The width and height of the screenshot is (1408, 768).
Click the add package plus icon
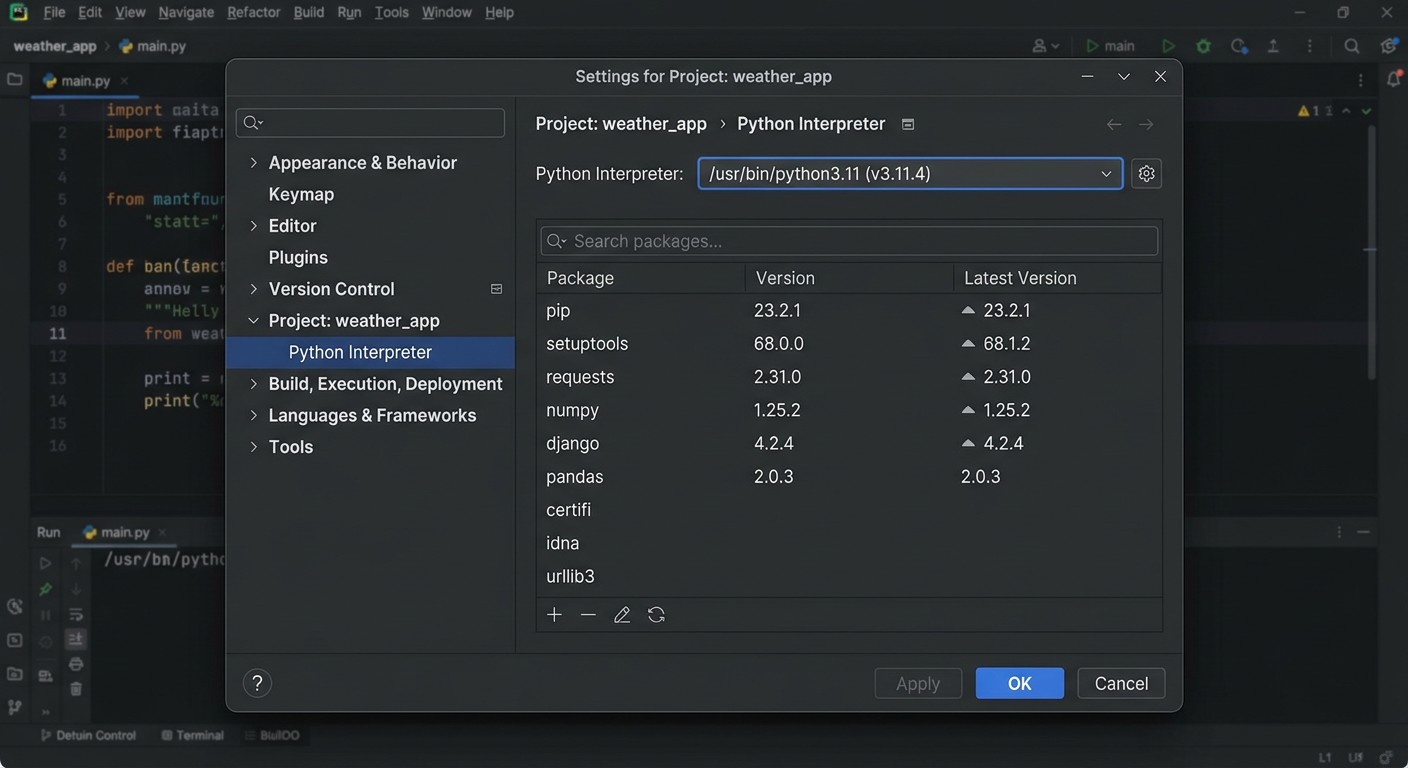[554, 615]
